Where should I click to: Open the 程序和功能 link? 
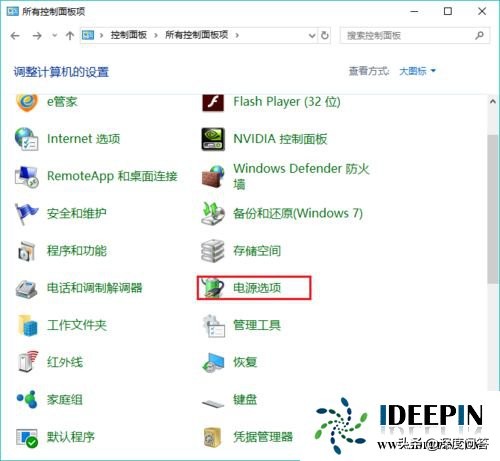click(77, 251)
